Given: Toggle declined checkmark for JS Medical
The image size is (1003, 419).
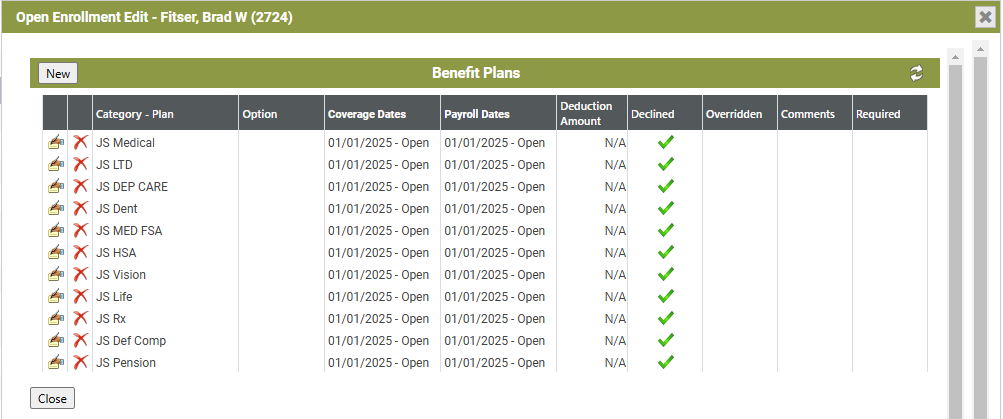Looking at the screenshot, I should [x=666, y=142].
